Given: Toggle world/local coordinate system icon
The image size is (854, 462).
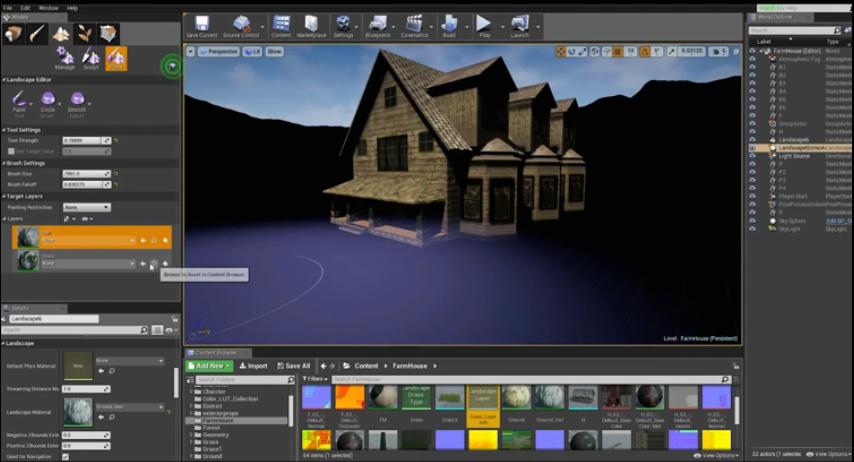Looking at the screenshot, I should (595, 52).
